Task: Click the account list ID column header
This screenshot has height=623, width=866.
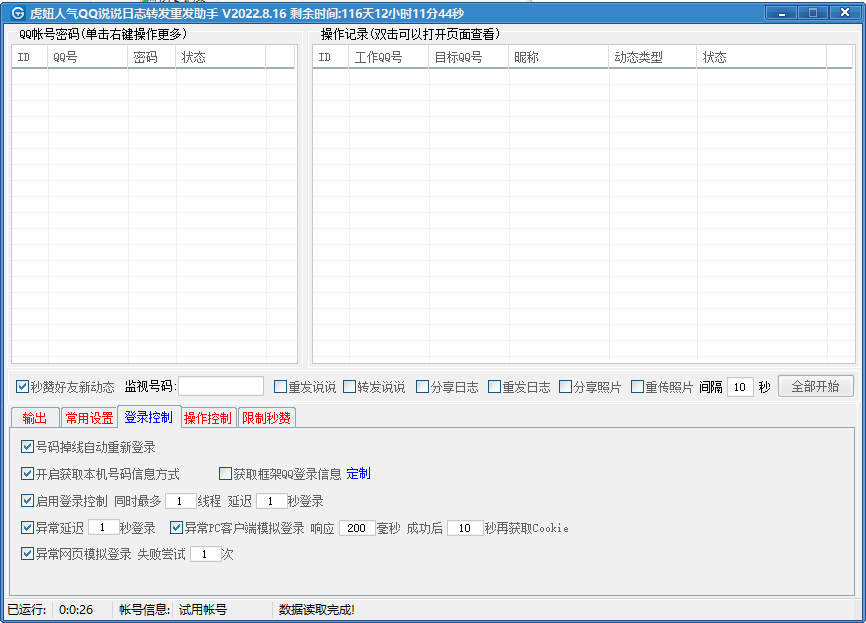Action: click(x=30, y=57)
